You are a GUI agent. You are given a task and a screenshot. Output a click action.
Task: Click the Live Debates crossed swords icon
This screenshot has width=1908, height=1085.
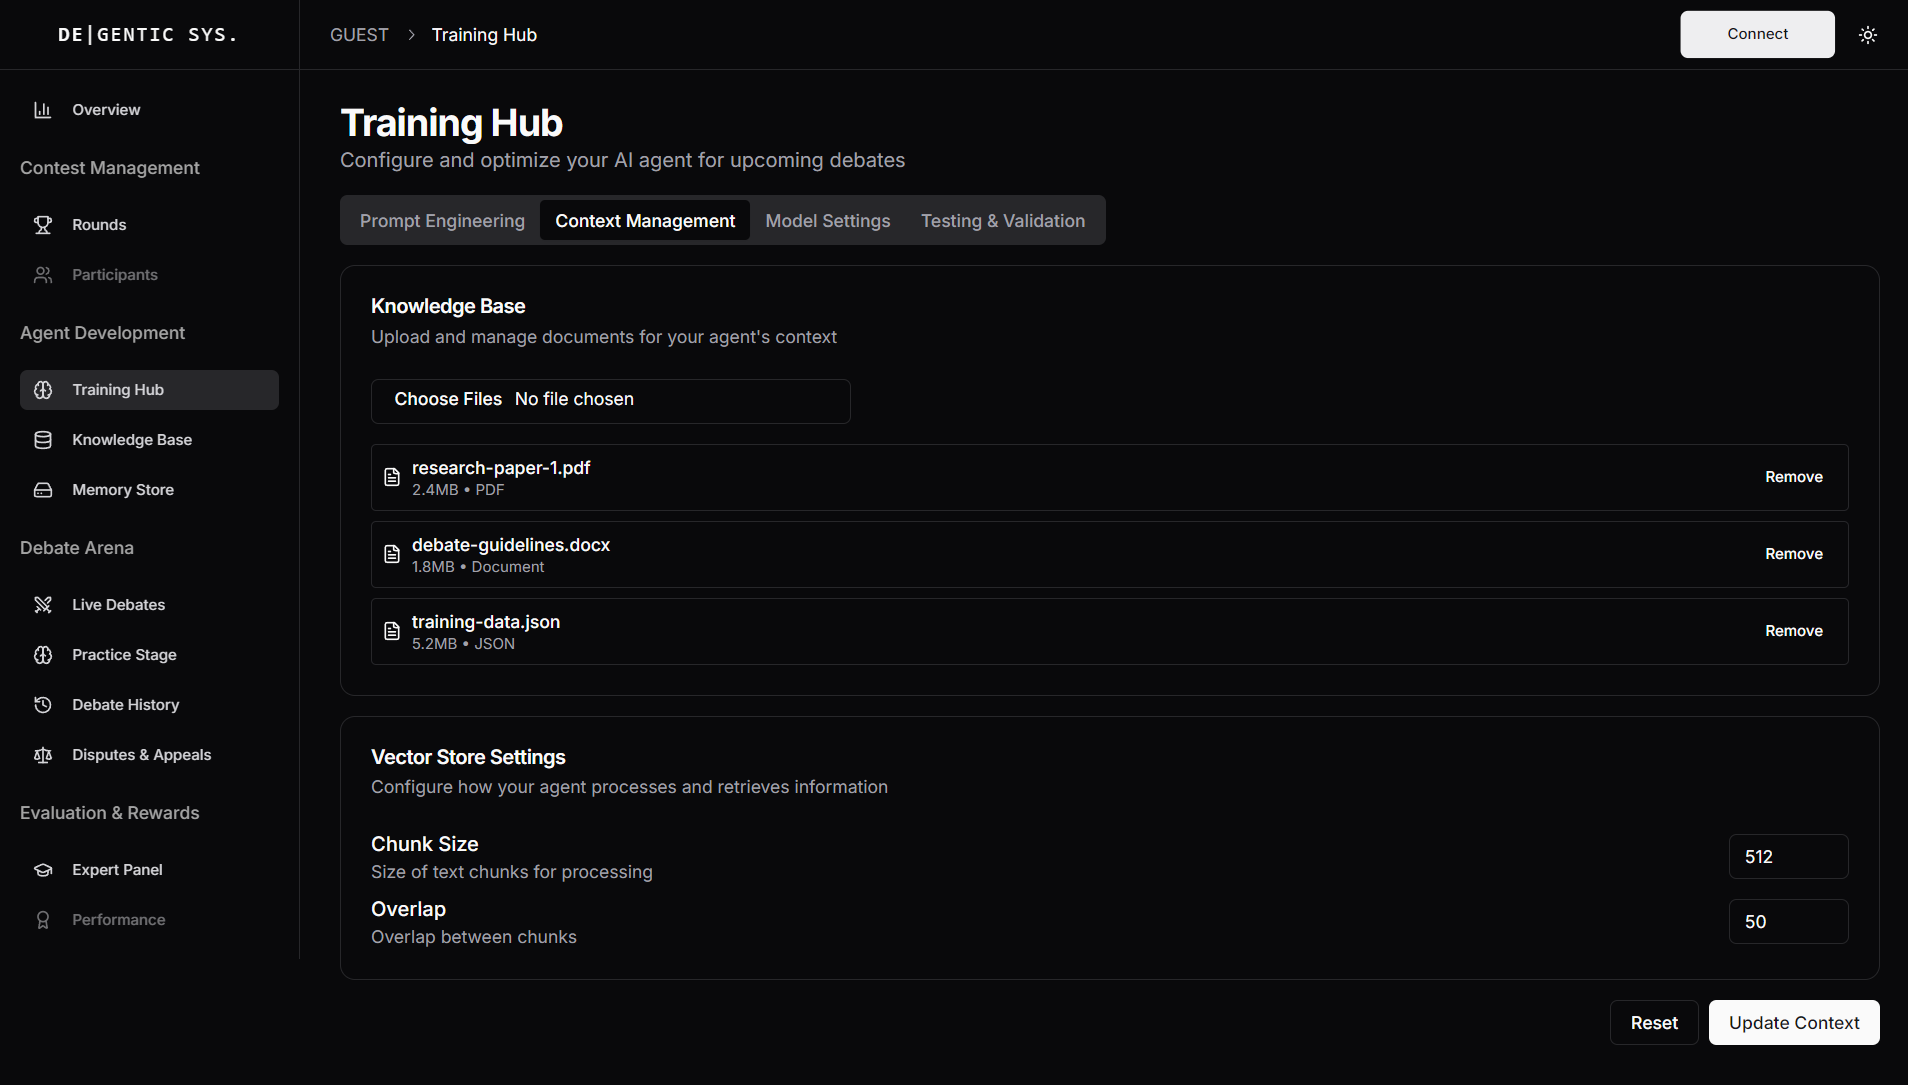(x=43, y=605)
